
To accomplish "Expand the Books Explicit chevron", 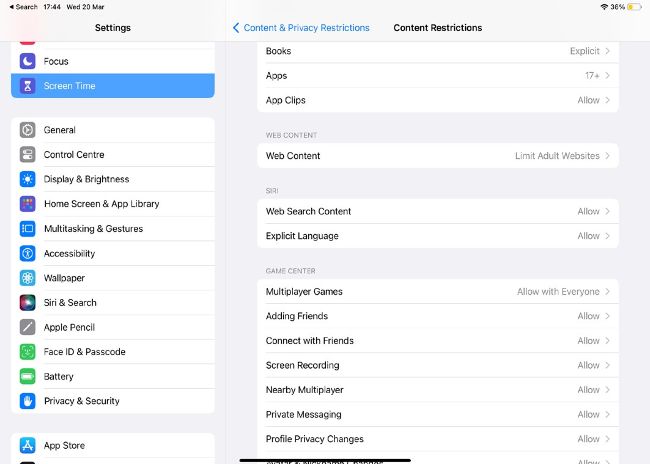I will click(x=607, y=51).
